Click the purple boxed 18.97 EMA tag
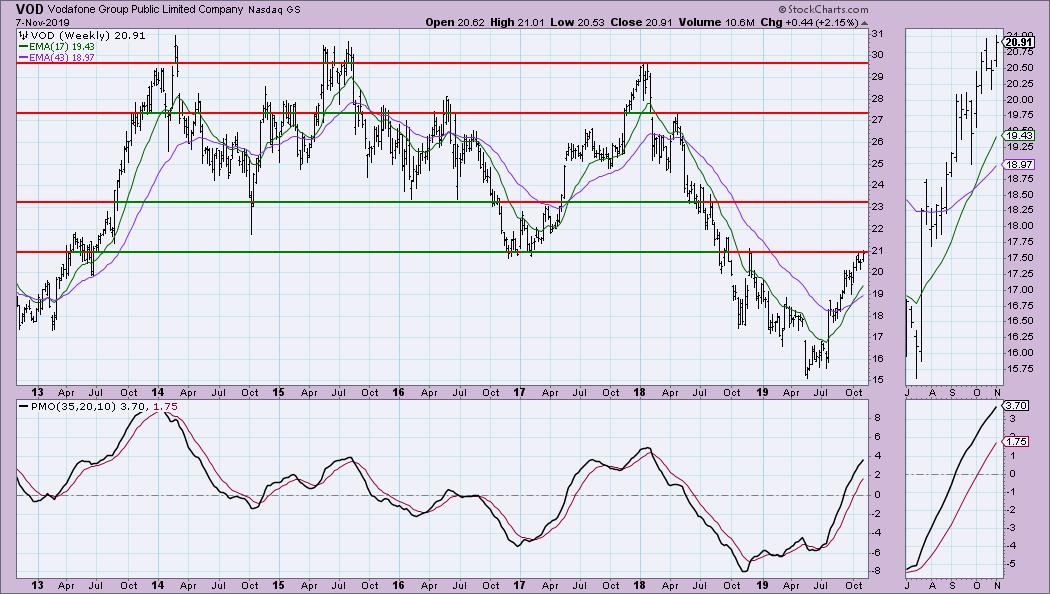Viewport: 1050px width, 594px height. pyautogui.click(x=1021, y=165)
